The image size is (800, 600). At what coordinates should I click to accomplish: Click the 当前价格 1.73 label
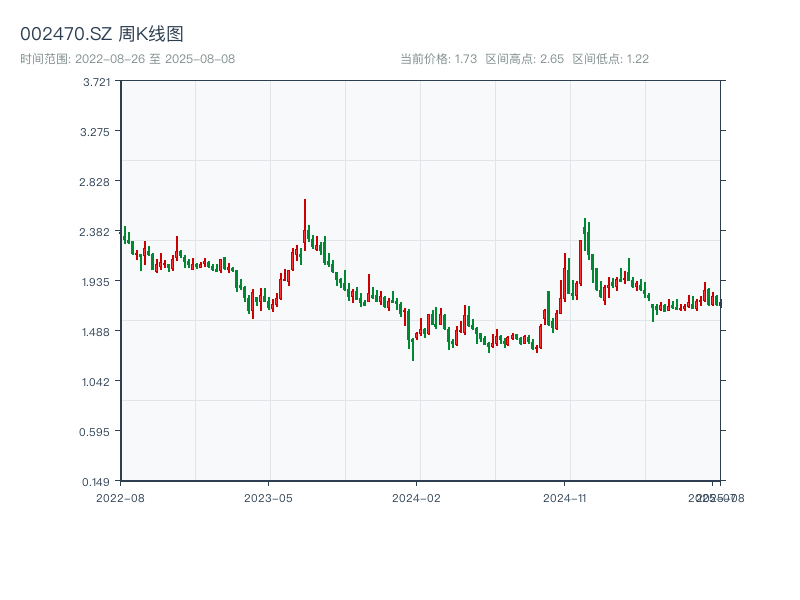(438, 59)
